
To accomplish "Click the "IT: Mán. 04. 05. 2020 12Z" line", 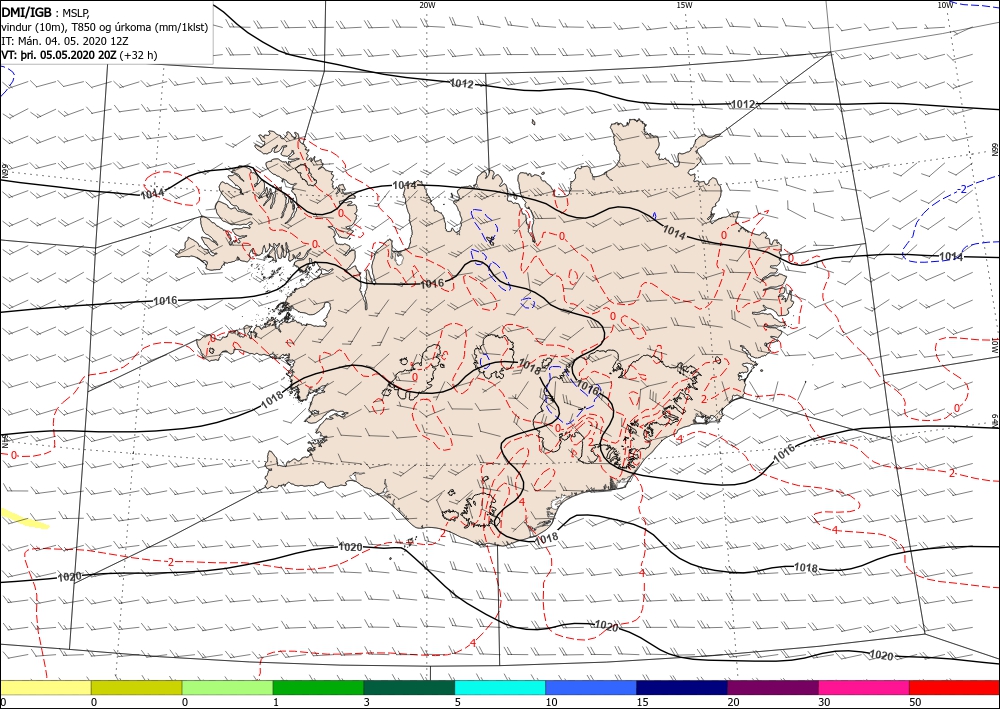I will 65,40.
